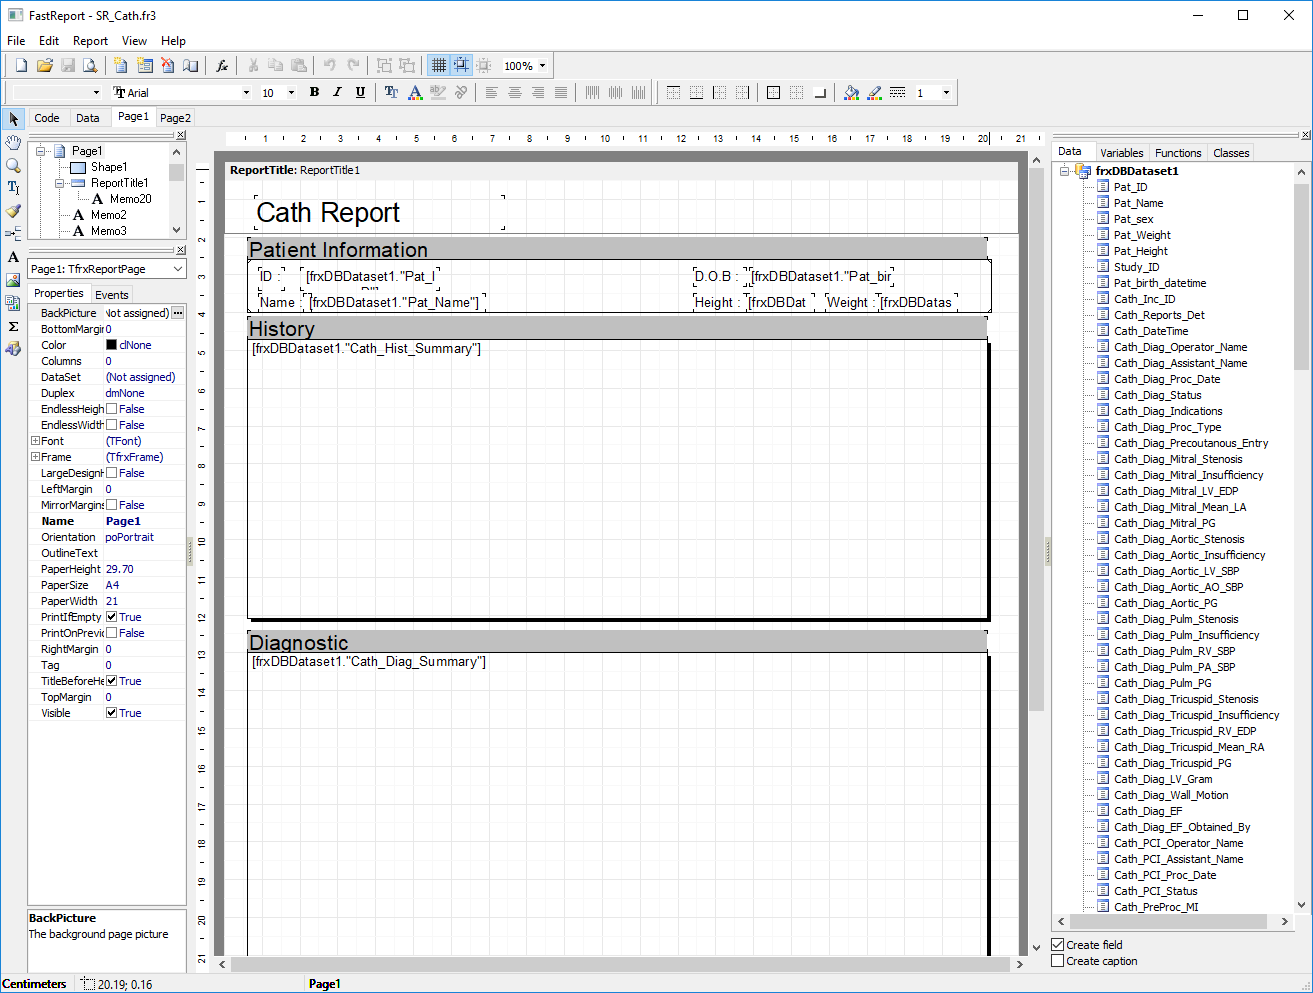This screenshot has height=993, width=1313.
Task: Select the Pat_Name field in dataset
Action: (x=1138, y=203)
